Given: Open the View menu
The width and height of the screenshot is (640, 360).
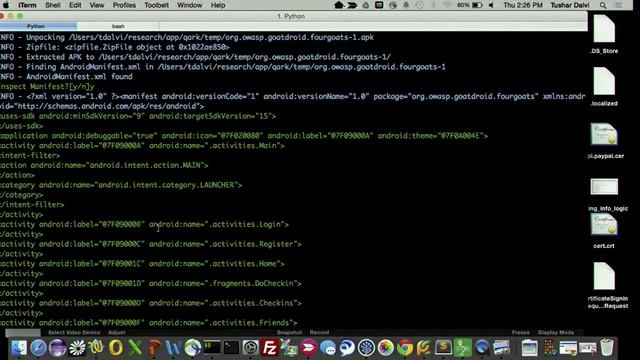Looking at the screenshot, I should 97,5.
